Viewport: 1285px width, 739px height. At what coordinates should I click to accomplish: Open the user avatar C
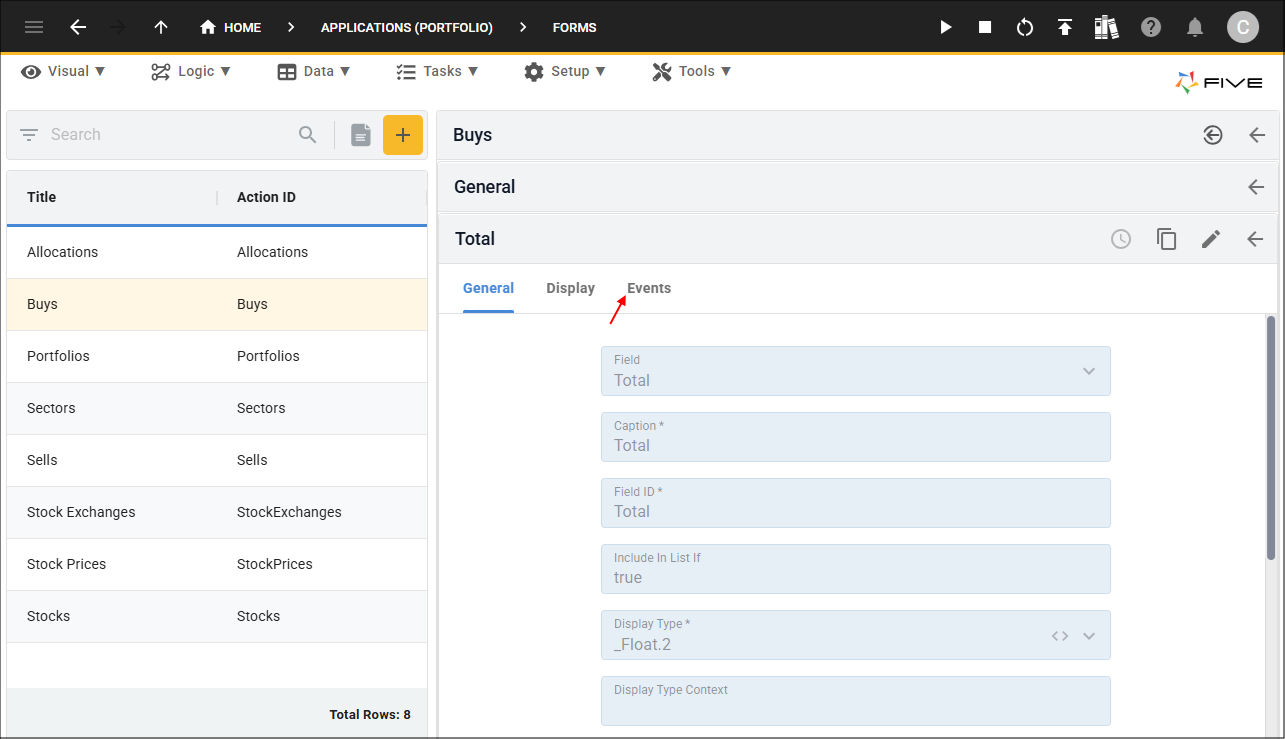1243,27
